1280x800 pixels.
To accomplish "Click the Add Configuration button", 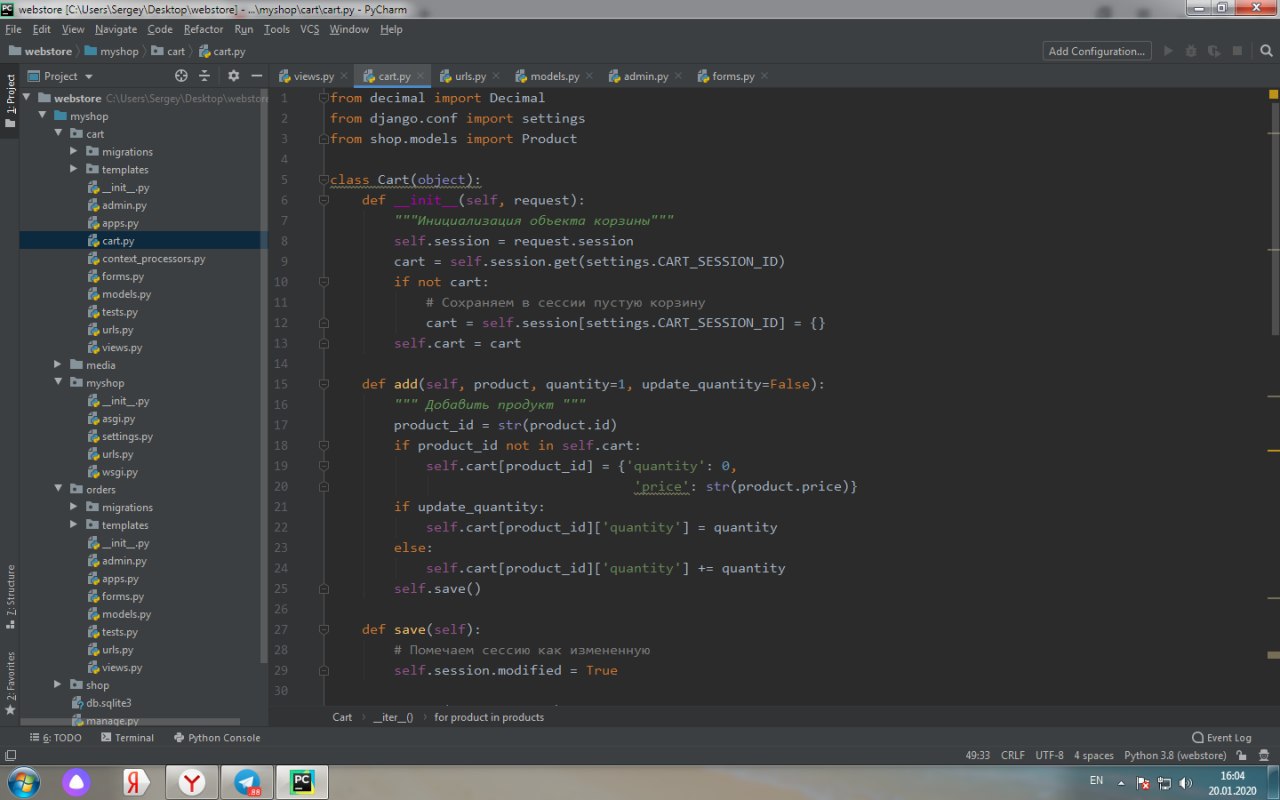I will pyautogui.click(x=1096, y=51).
